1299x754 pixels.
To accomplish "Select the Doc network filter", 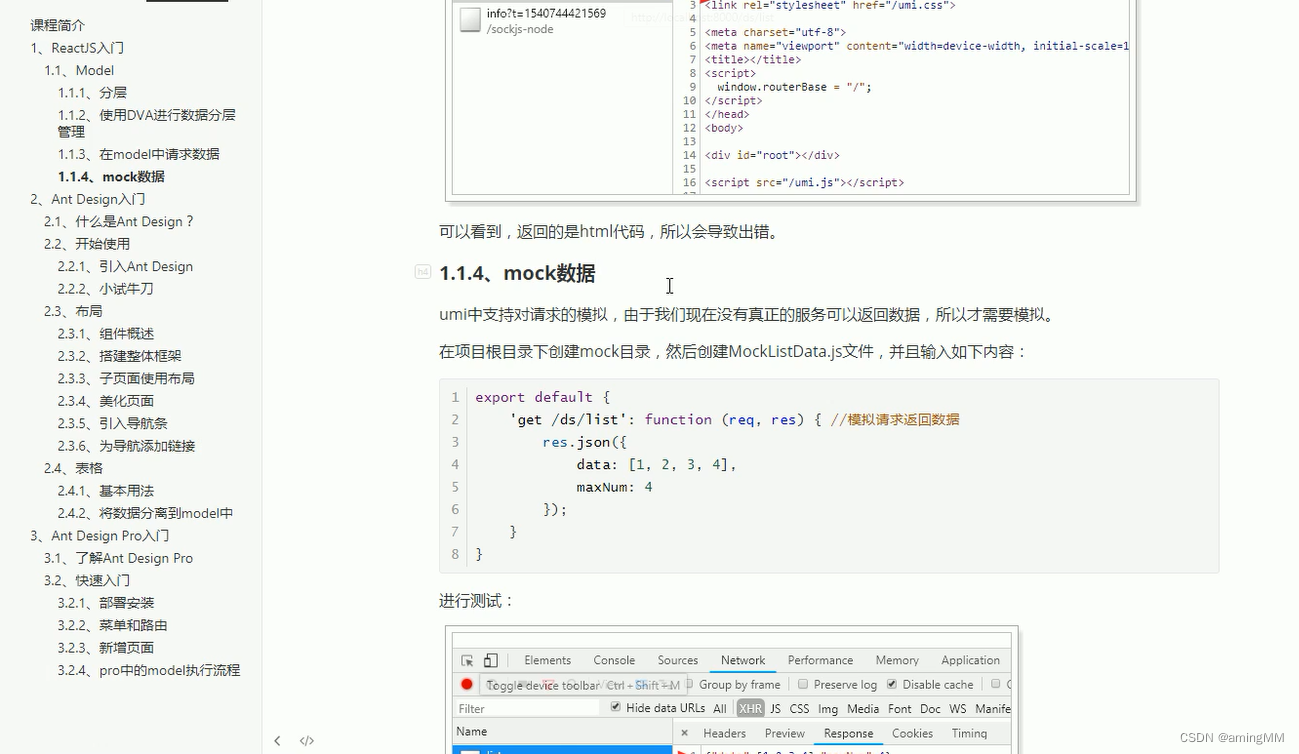I will pyautogui.click(x=931, y=708).
